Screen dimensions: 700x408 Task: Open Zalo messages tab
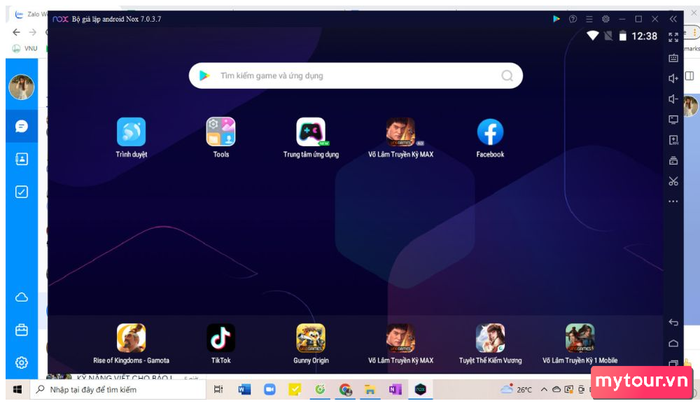pos(21,126)
